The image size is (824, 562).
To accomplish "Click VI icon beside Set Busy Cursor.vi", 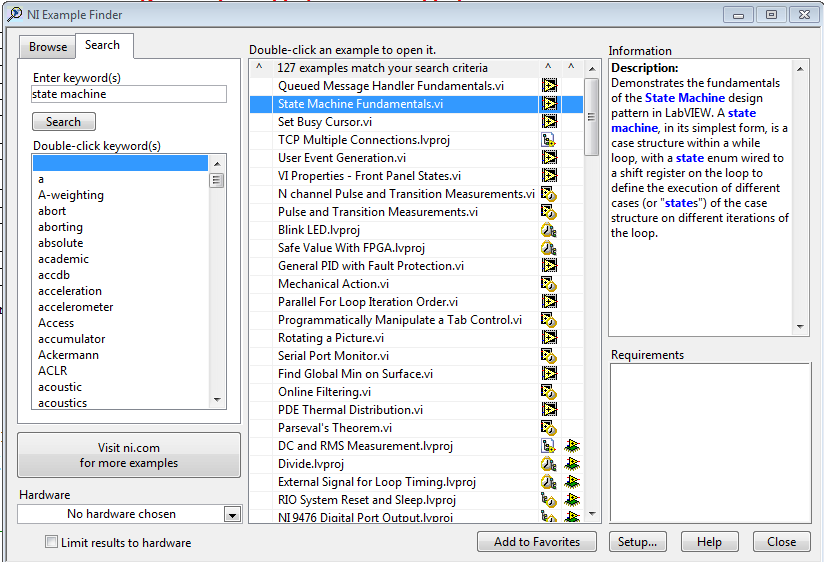I will click(549, 121).
